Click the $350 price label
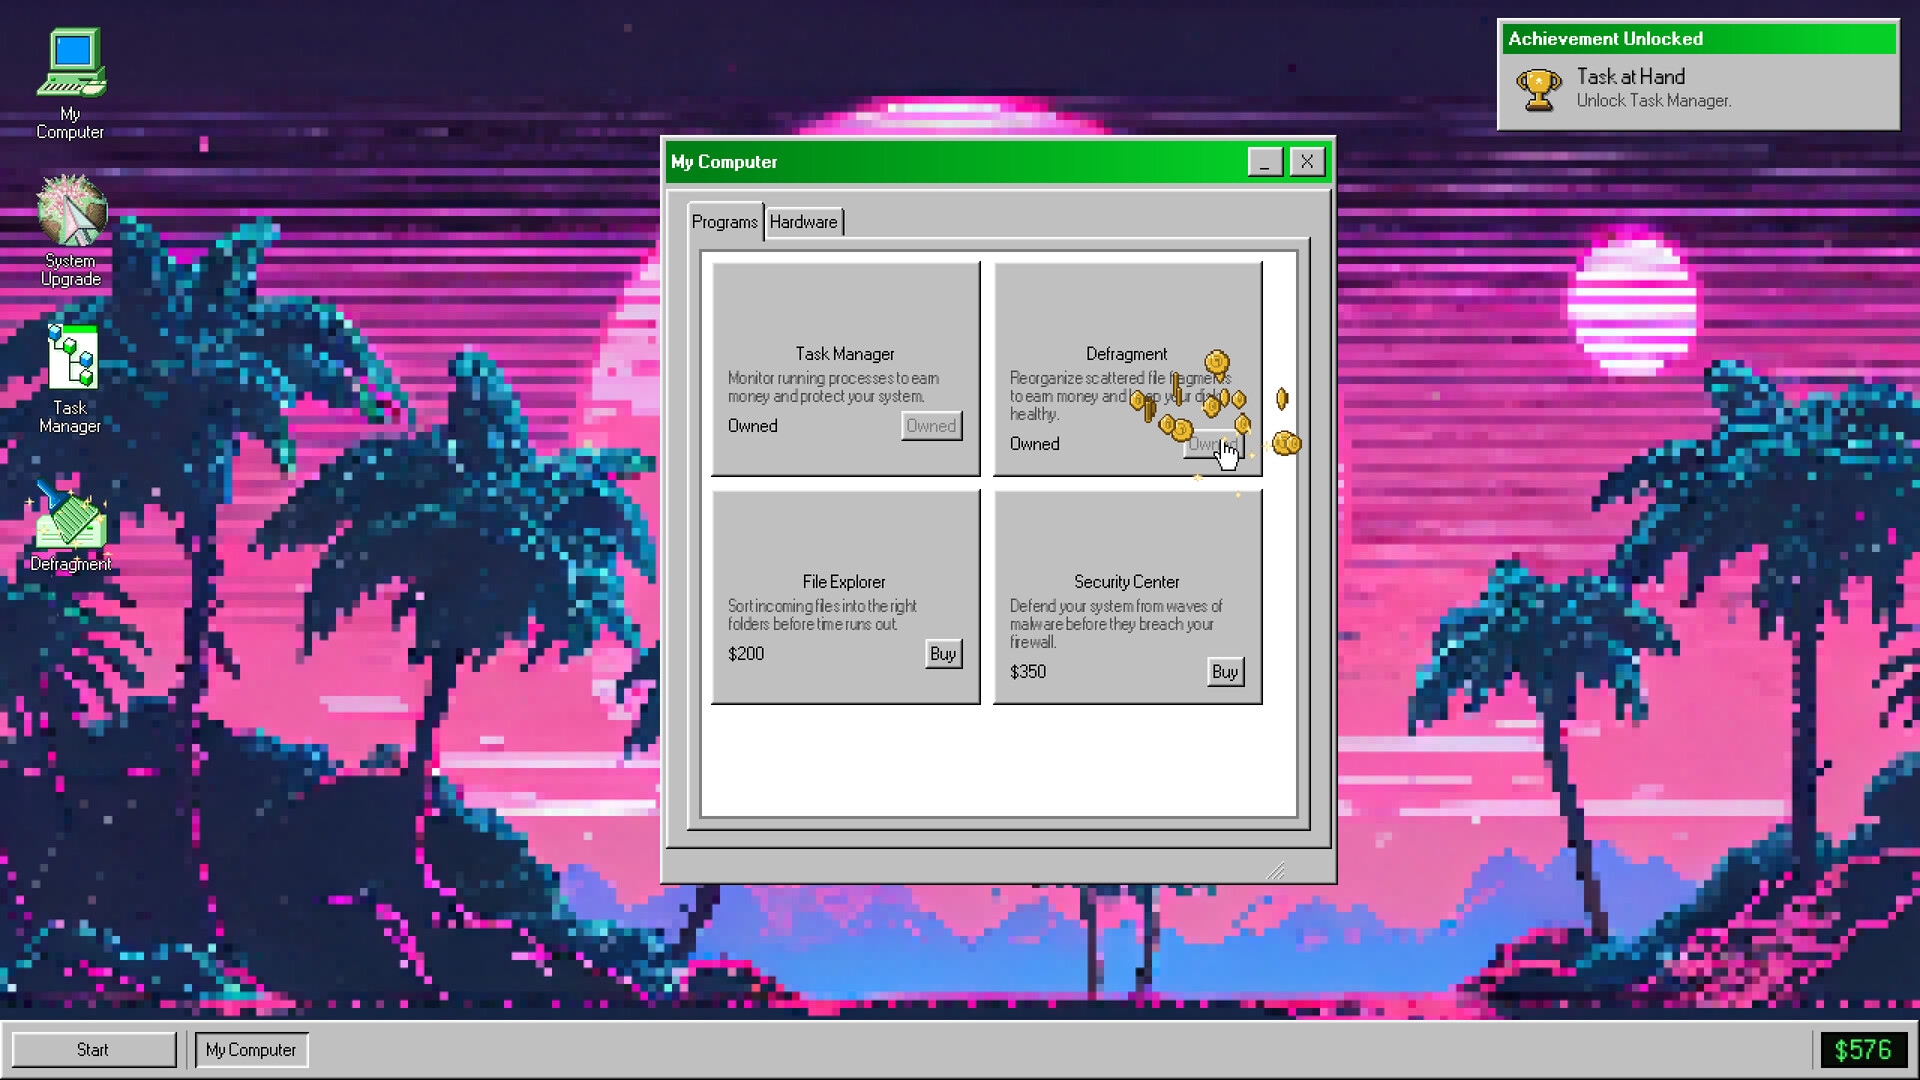The width and height of the screenshot is (1920, 1080). 1028,672
